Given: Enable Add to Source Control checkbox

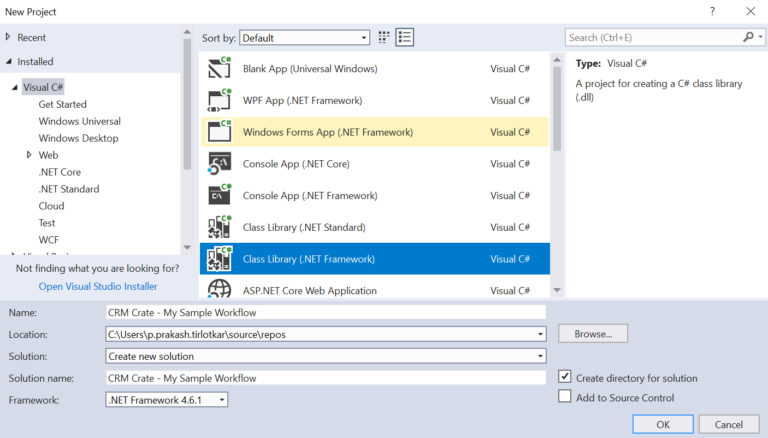Looking at the screenshot, I should pos(565,396).
